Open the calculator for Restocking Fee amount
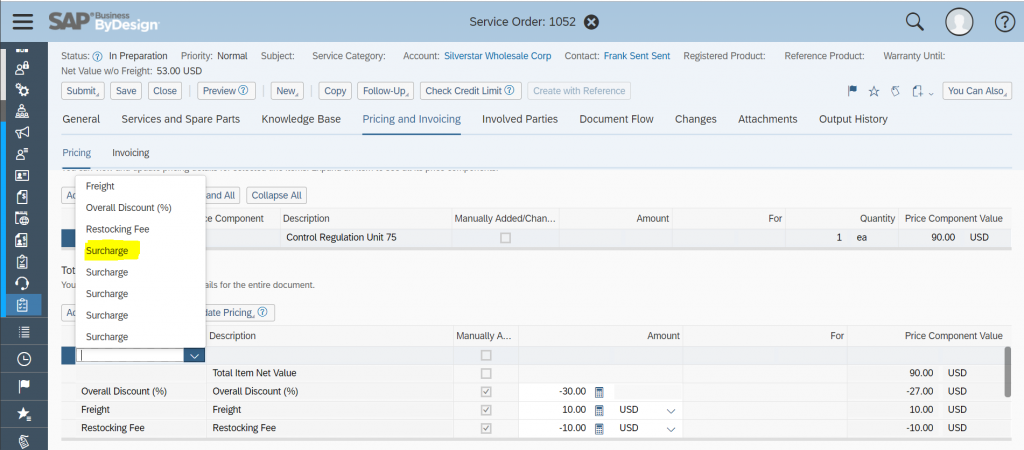Viewport: 1024px width, 450px height. pyautogui.click(x=600, y=428)
